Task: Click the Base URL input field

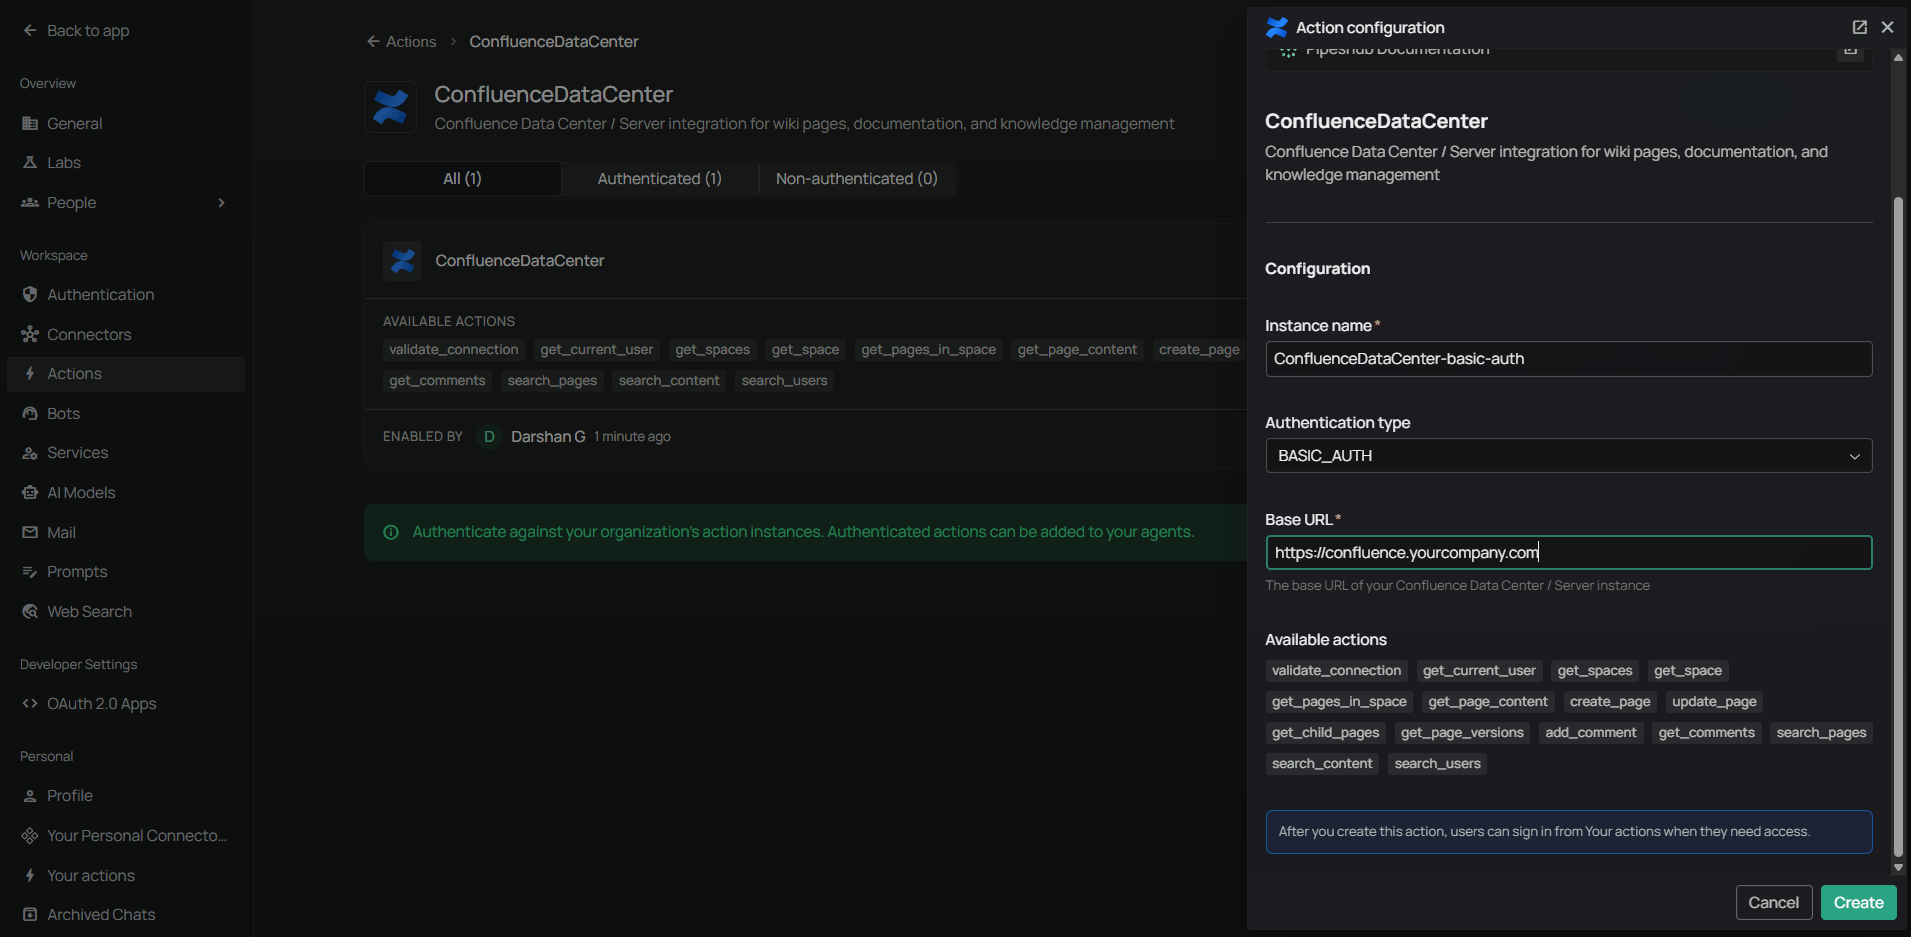Action: (x=1568, y=553)
